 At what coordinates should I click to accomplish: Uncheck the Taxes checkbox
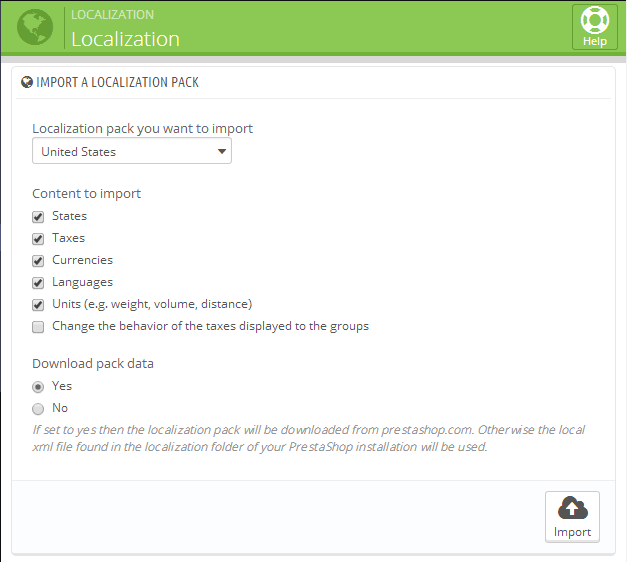click(x=38, y=239)
